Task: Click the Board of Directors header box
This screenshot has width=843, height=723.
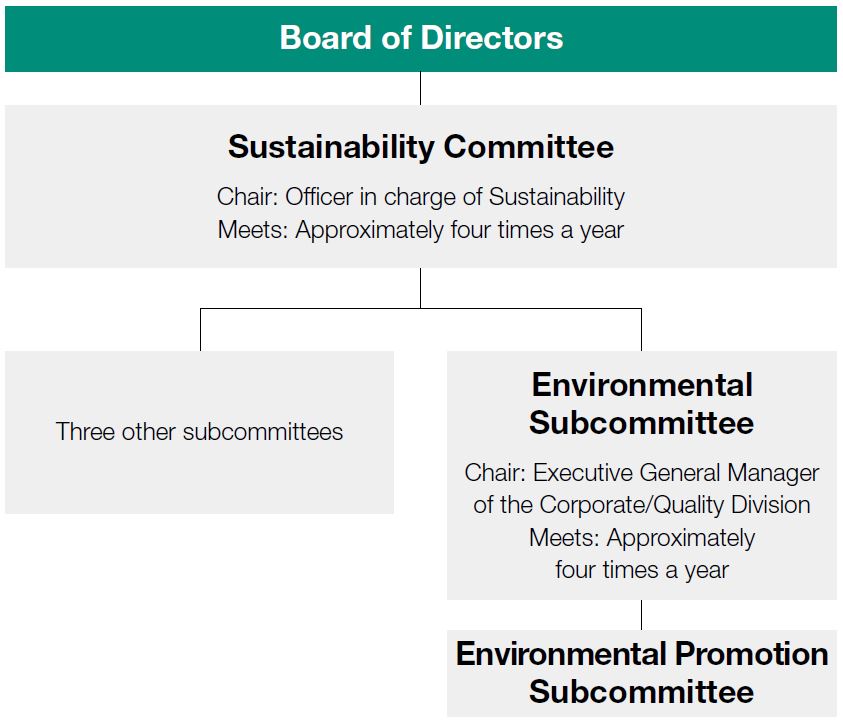Action: click(421, 39)
